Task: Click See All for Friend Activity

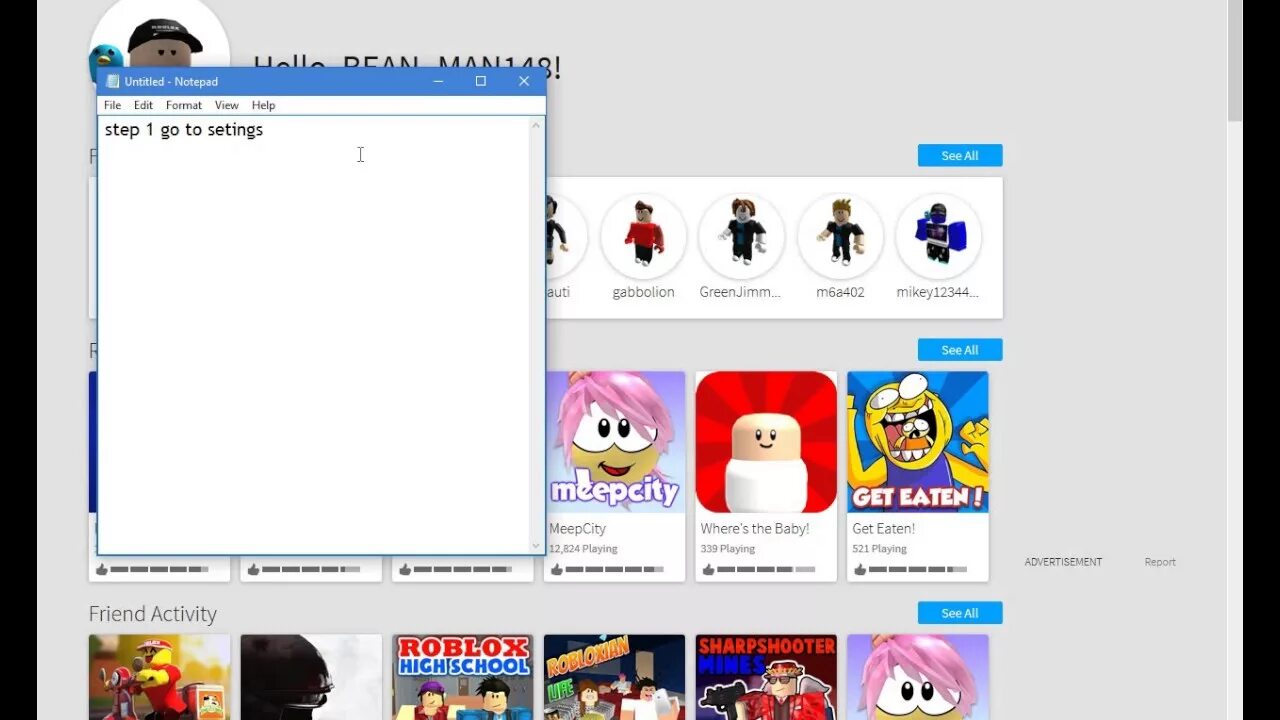Action: pyautogui.click(x=960, y=613)
